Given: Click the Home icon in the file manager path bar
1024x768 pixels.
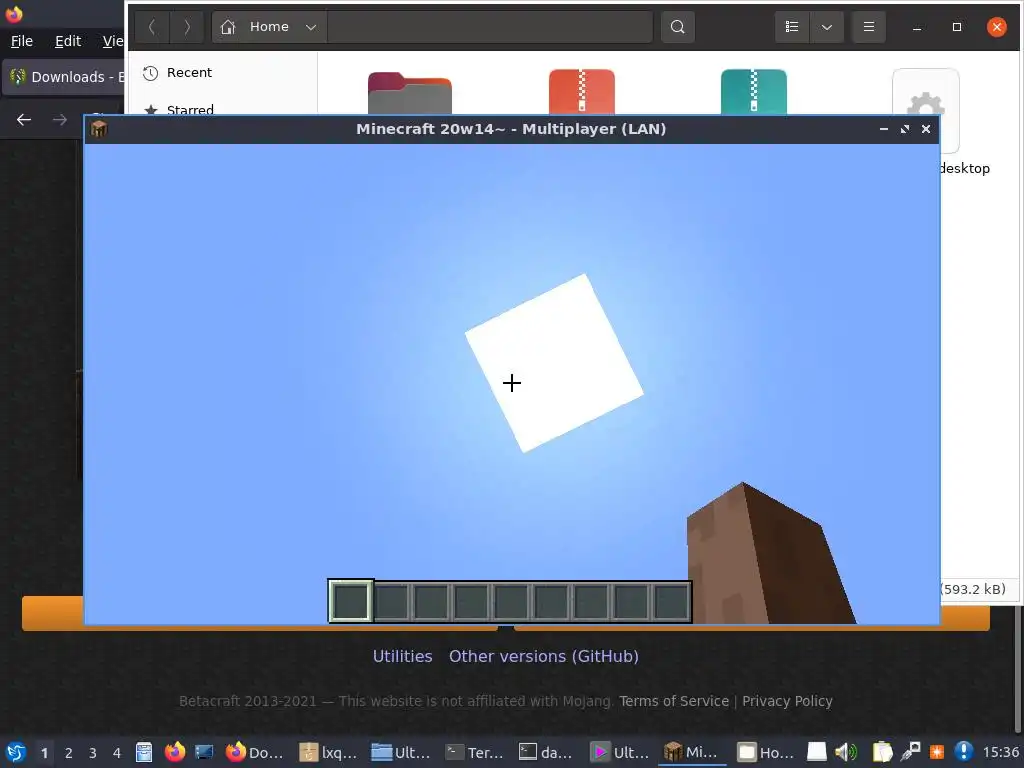Looking at the screenshot, I should (x=228, y=27).
